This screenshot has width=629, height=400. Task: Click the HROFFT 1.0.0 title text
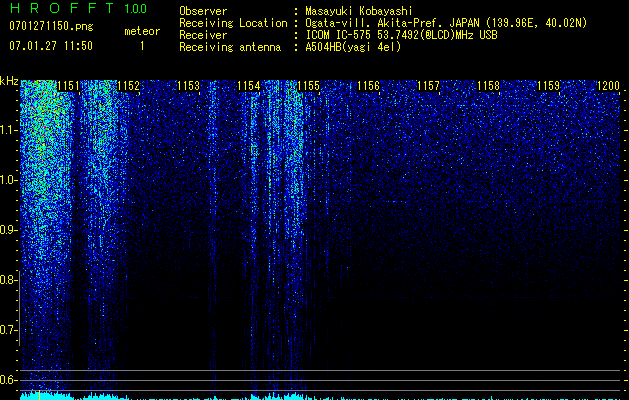[x=78, y=8]
